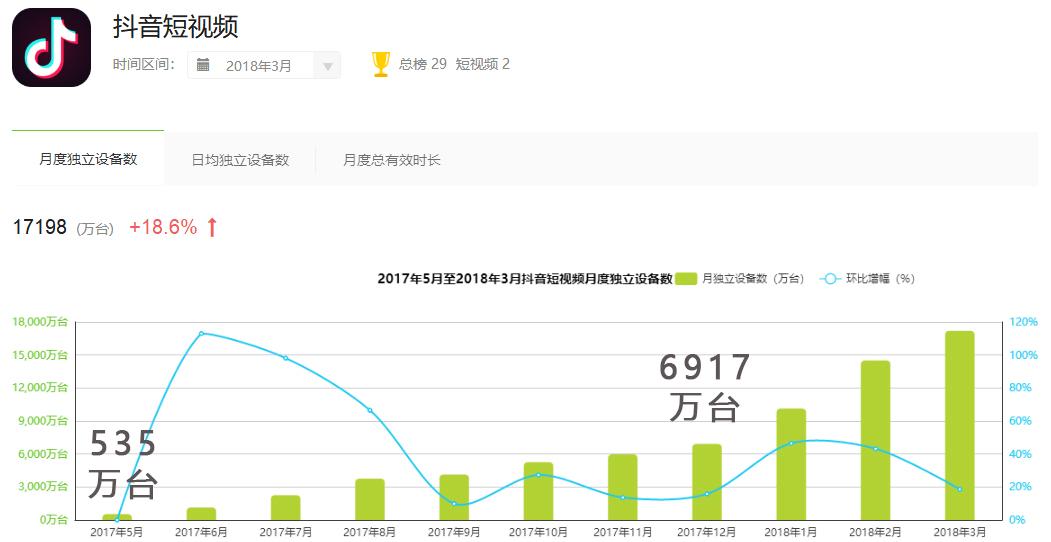The width and height of the screenshot is (1051, 542).
Task: Click the chart title 2017年5月至2018年3月
Action: (525, 279)
